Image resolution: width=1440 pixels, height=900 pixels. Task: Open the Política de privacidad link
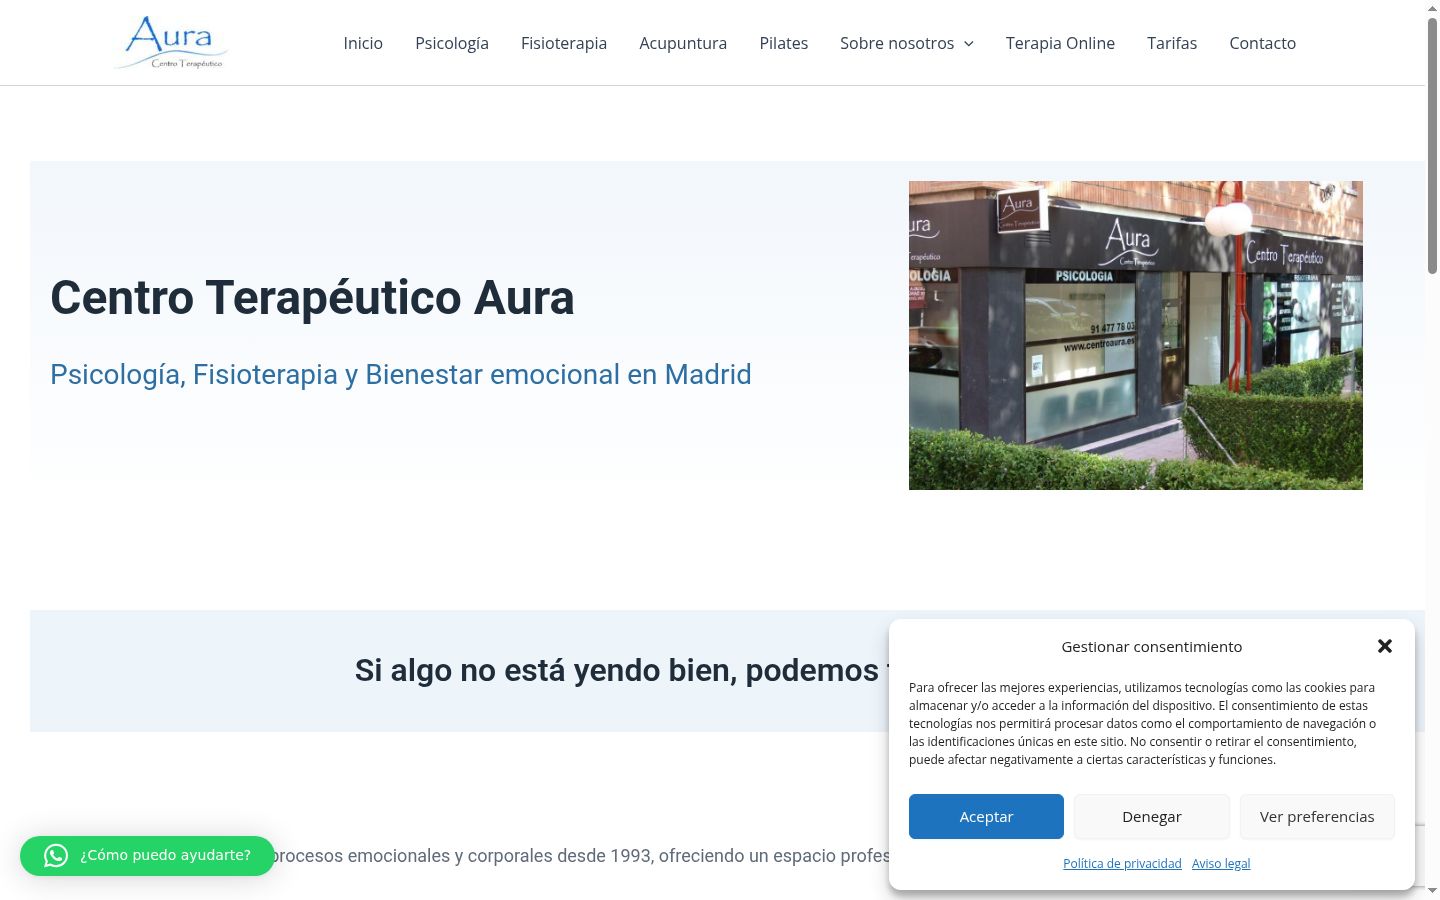point(1122,864)
